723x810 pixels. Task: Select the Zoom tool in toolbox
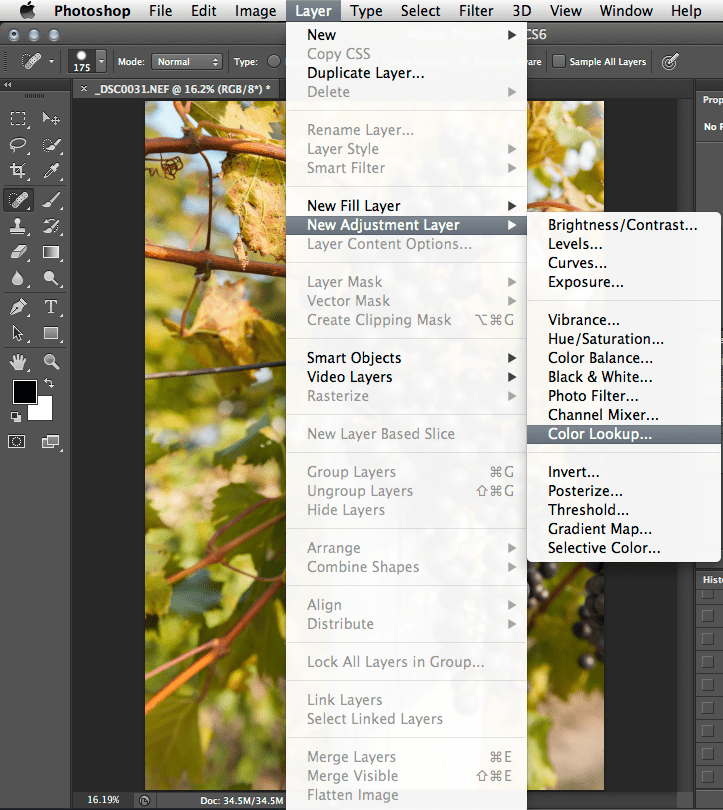tap(51, 362)
